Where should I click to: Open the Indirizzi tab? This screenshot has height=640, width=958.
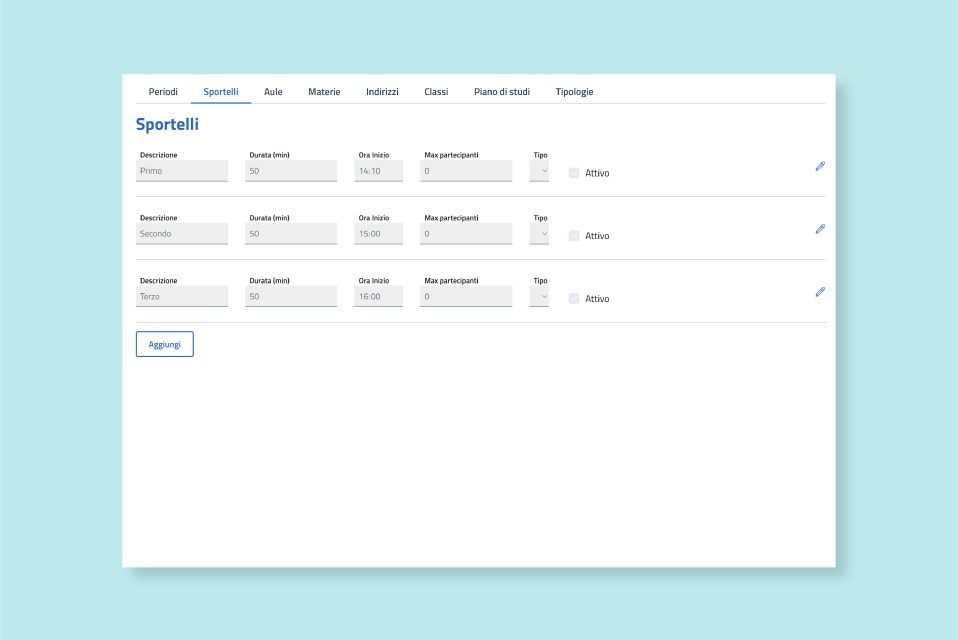point(382,92)
